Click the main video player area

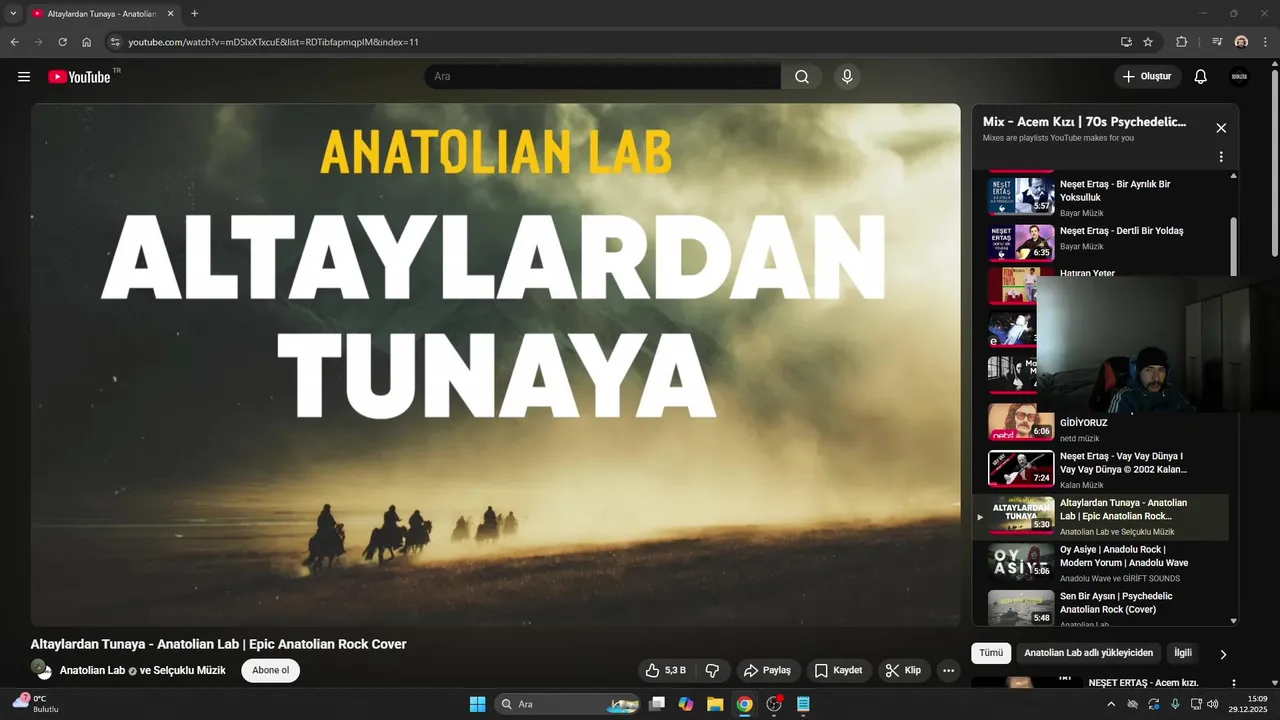click(495, 365)
